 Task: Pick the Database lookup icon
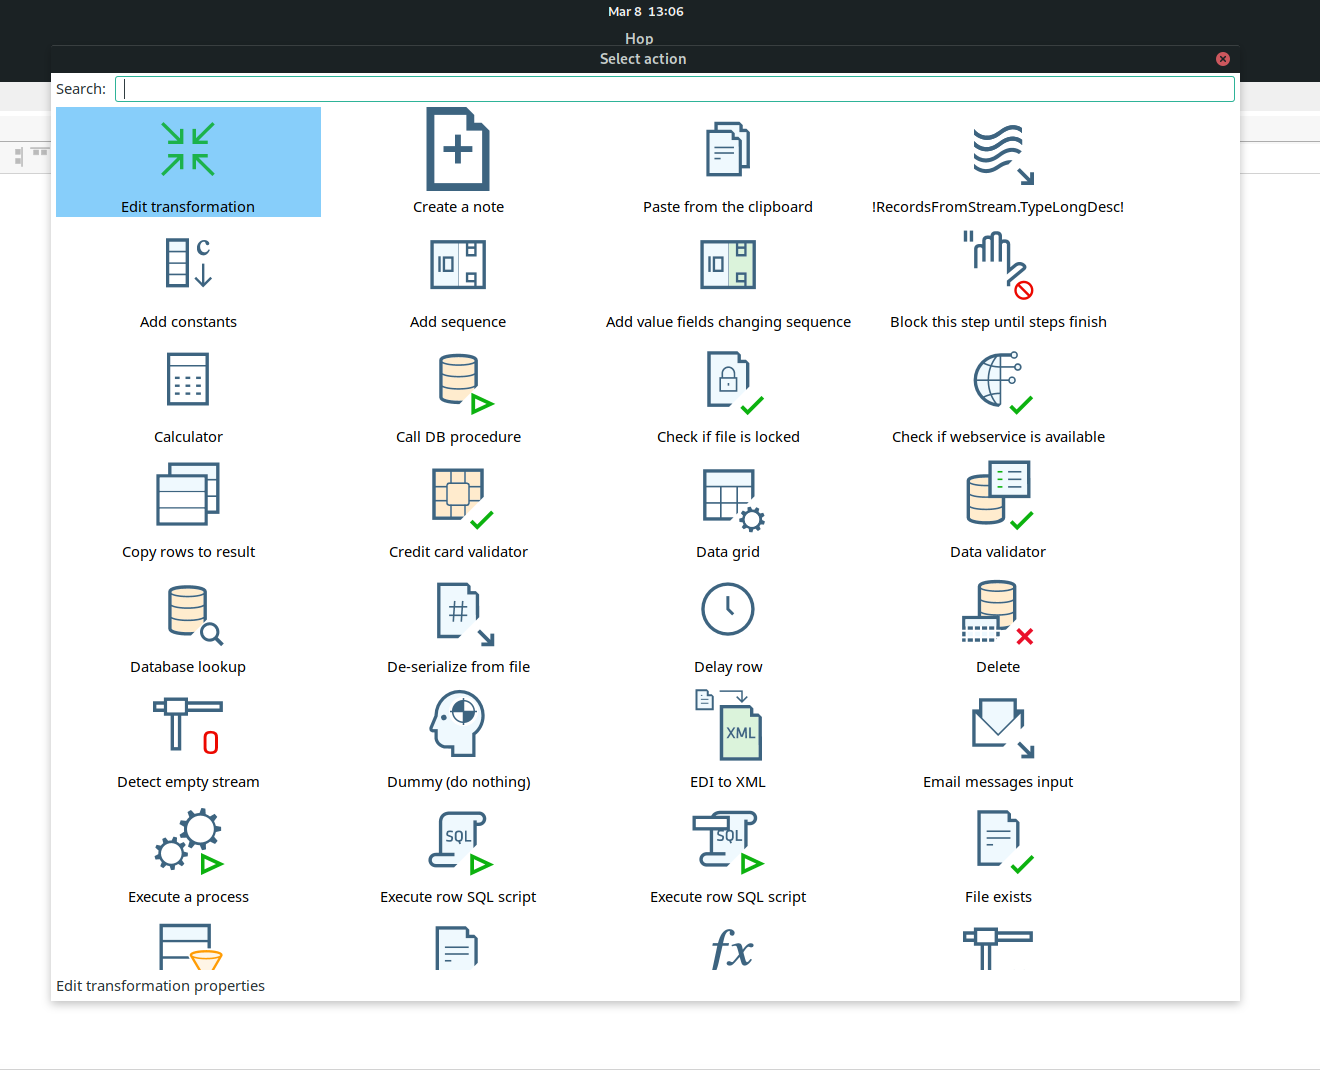pyautogui.click(x=193, y=614)
